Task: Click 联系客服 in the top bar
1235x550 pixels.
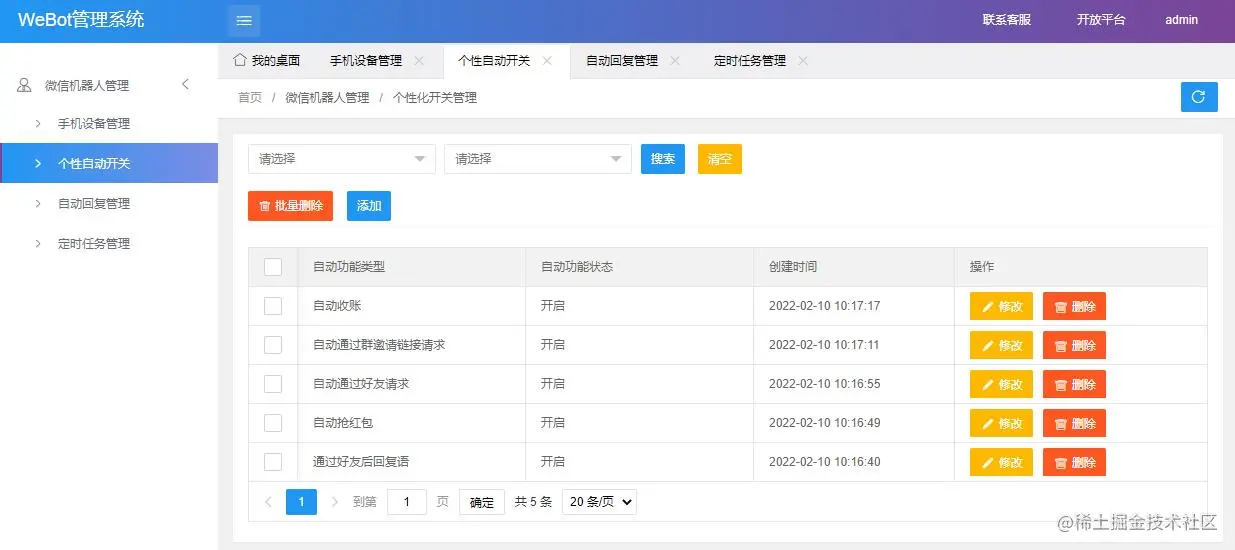Action: [1006, 20]
